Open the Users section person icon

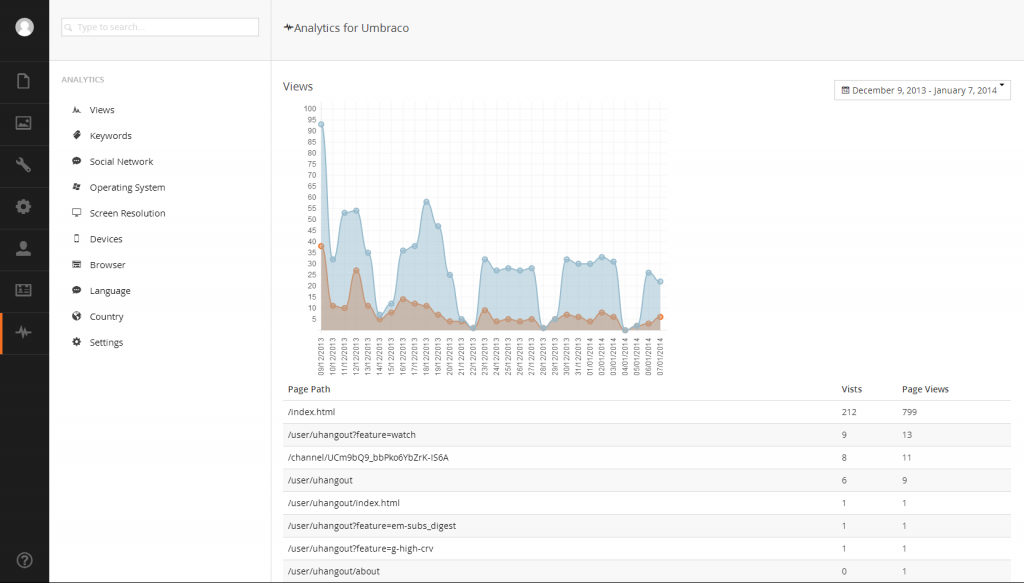point(24,249)
